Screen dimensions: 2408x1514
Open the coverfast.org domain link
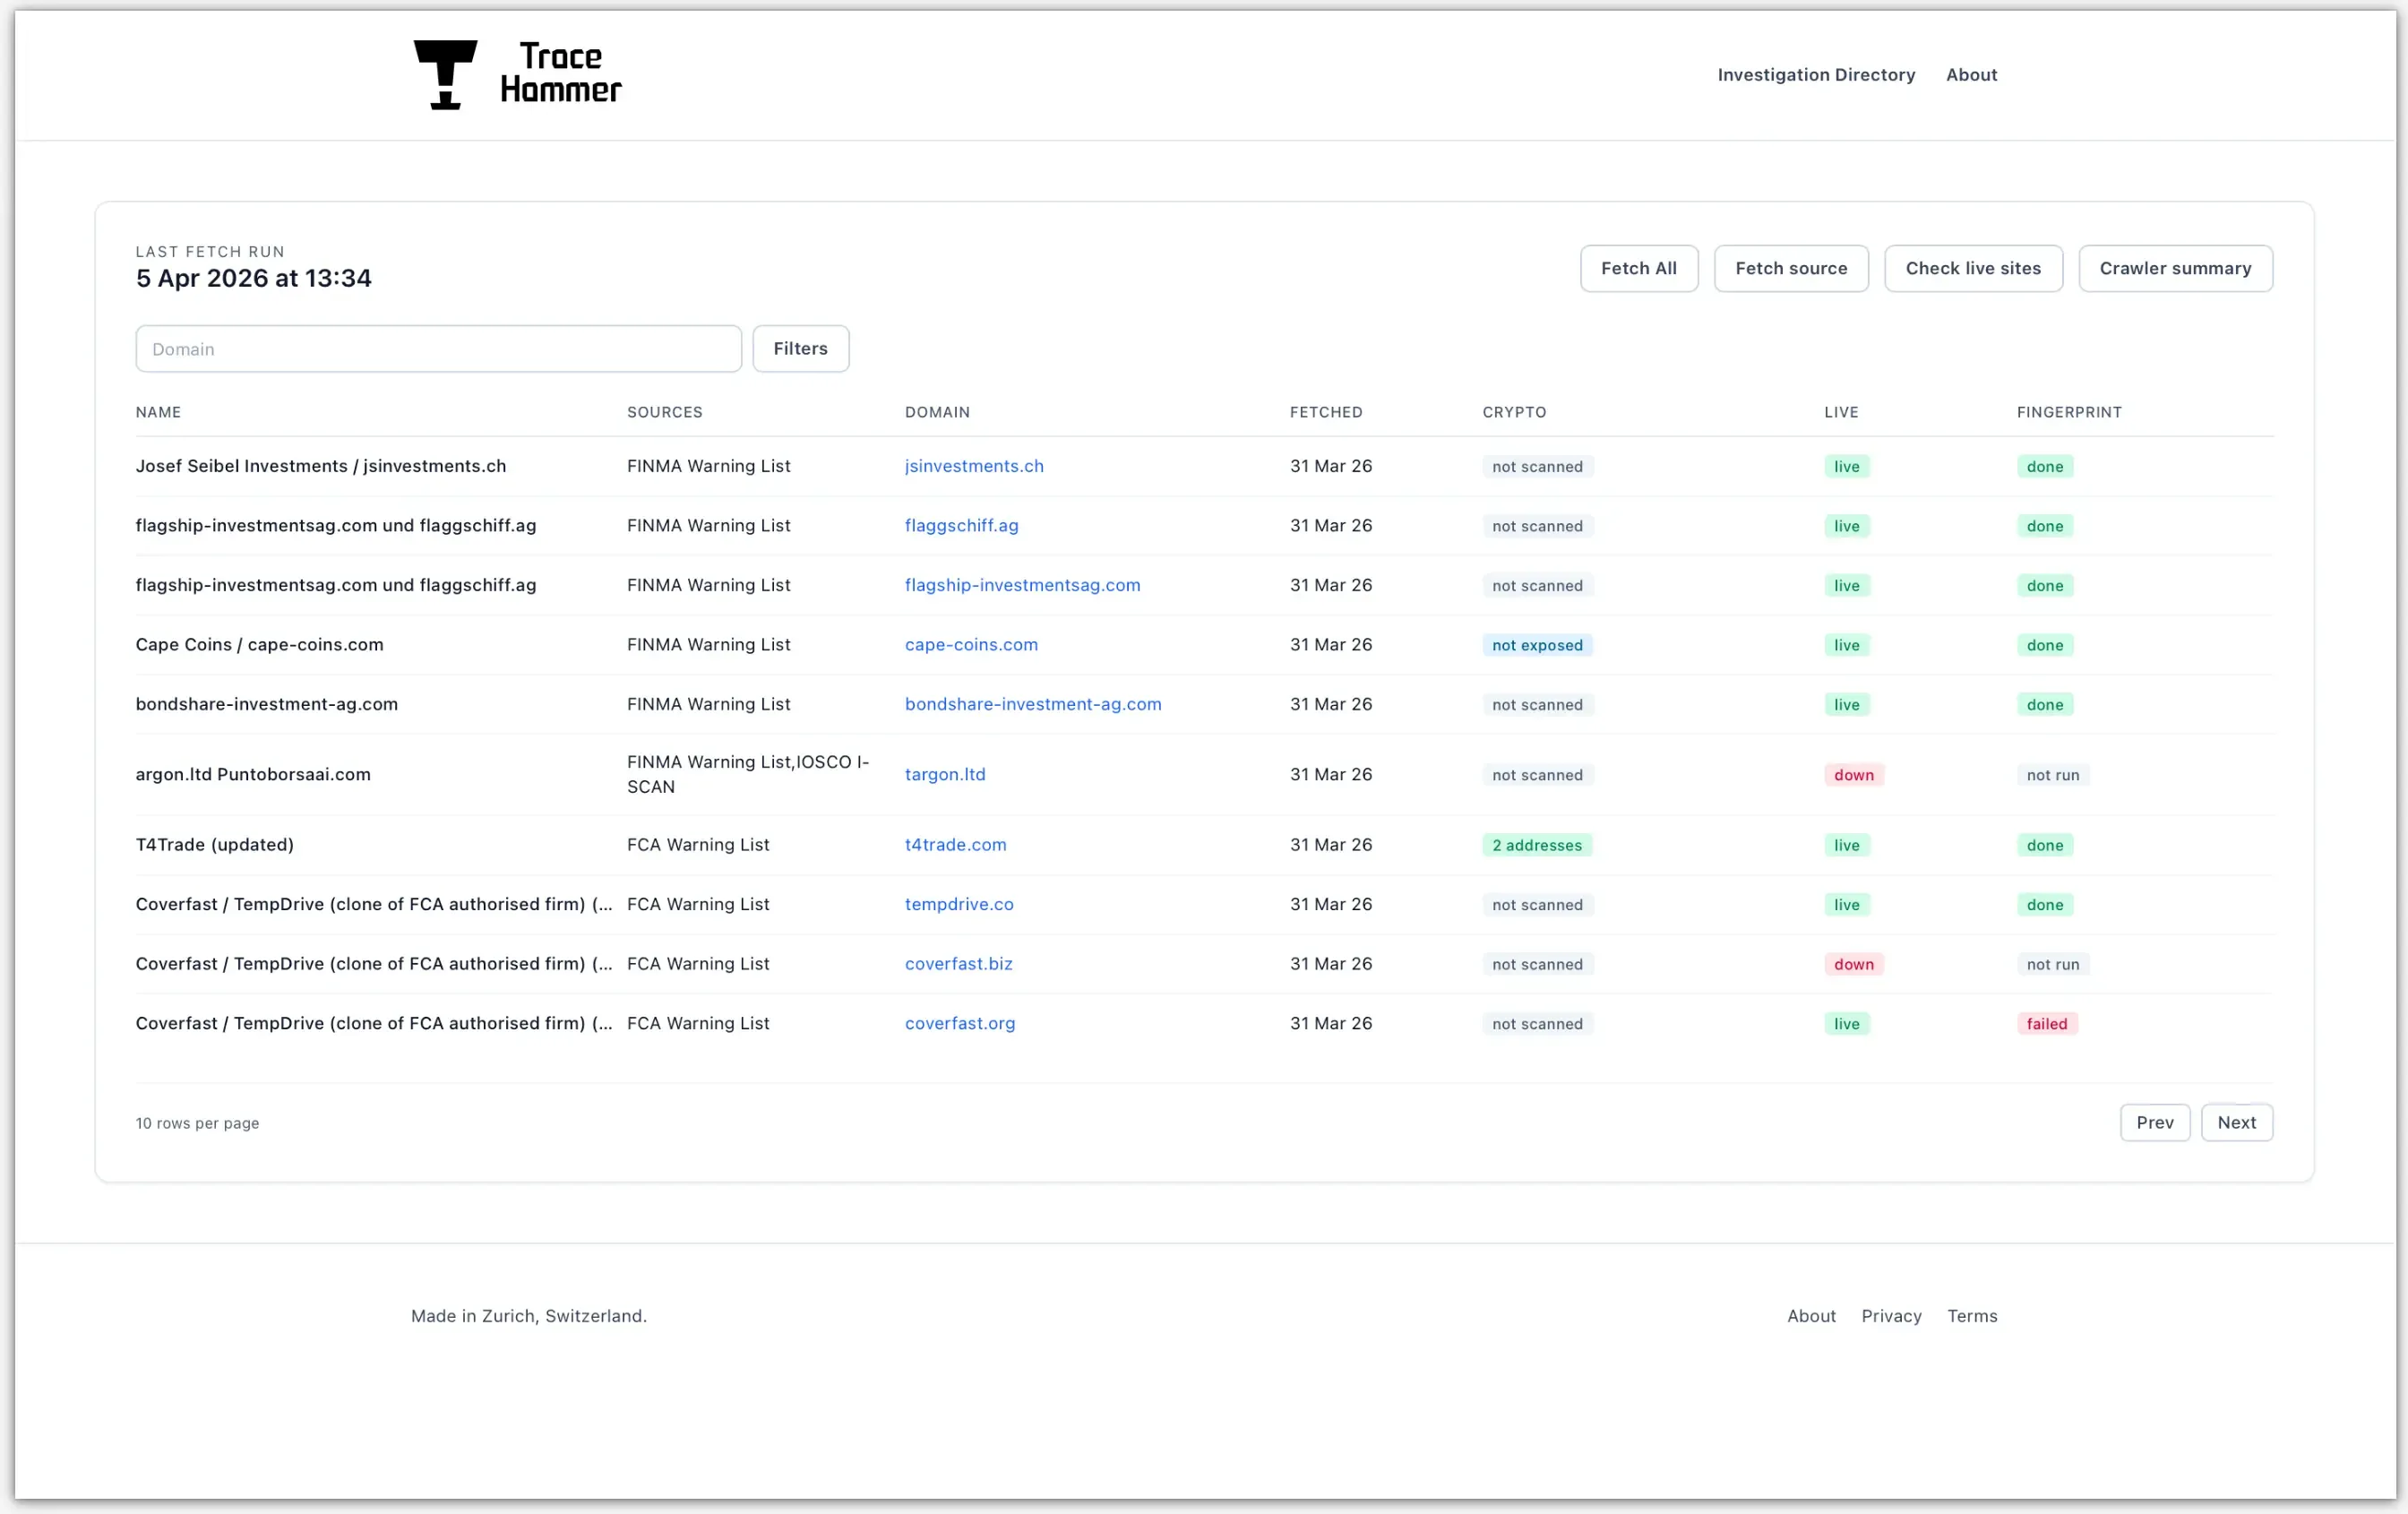point(959,1023)
